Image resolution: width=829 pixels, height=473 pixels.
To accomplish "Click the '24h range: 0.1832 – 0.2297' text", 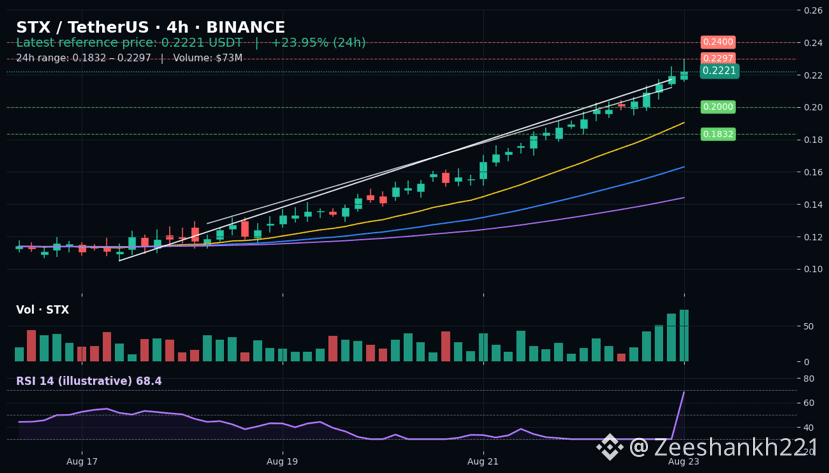I will pyautogui.click(x=84, y=58).
